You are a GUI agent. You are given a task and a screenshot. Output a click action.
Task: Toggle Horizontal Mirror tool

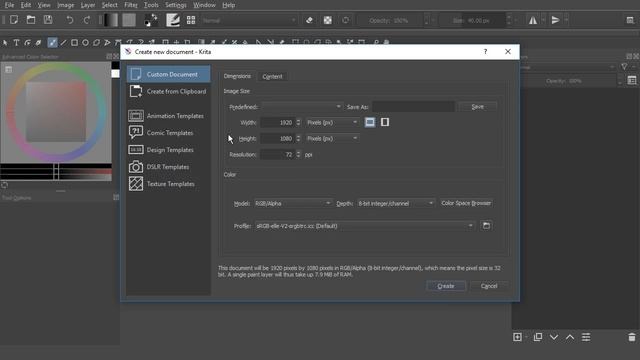(533, 20)
